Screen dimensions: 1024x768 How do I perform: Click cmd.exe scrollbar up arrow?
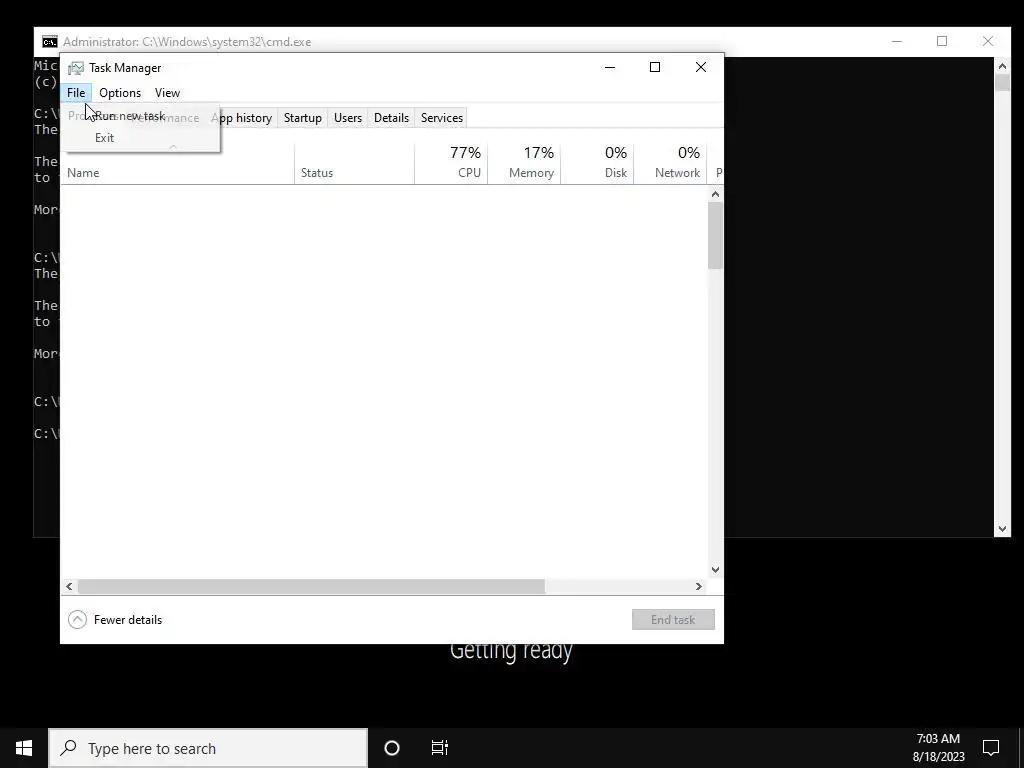point(1002,65)
